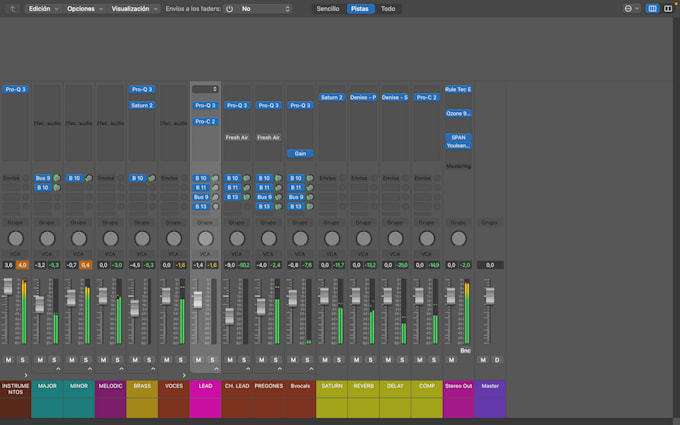Viewport: 680px width, 425px height.
Task: Open the Pro-C 2 plugin on LEAD
Action: (x=205, y=121)
